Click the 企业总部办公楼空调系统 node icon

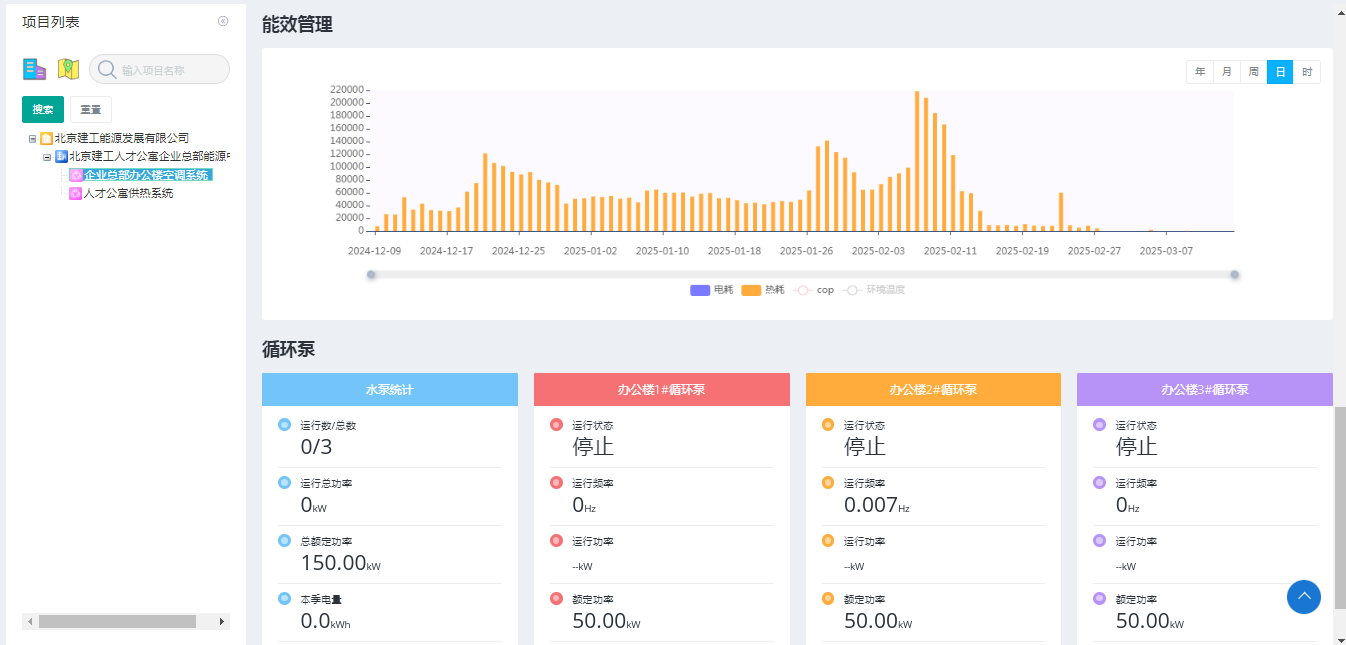pos(76,175)
